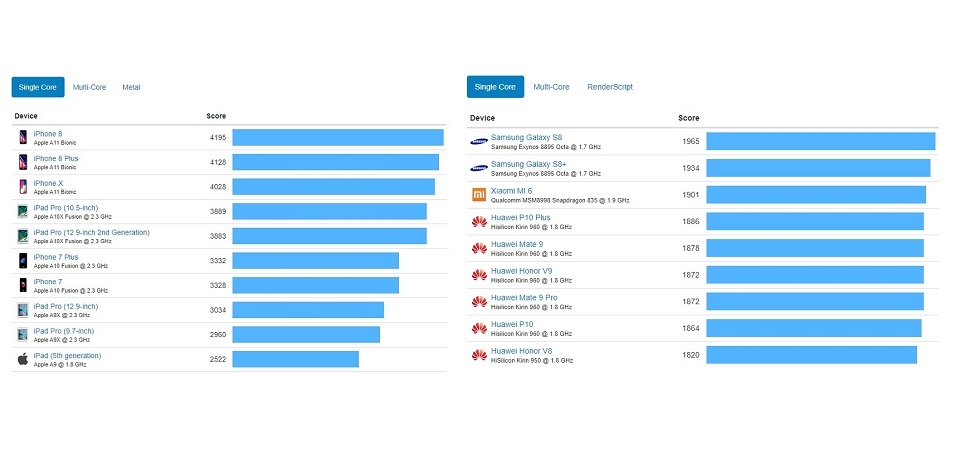Click the Device header in the iOS table

point(26,116)
